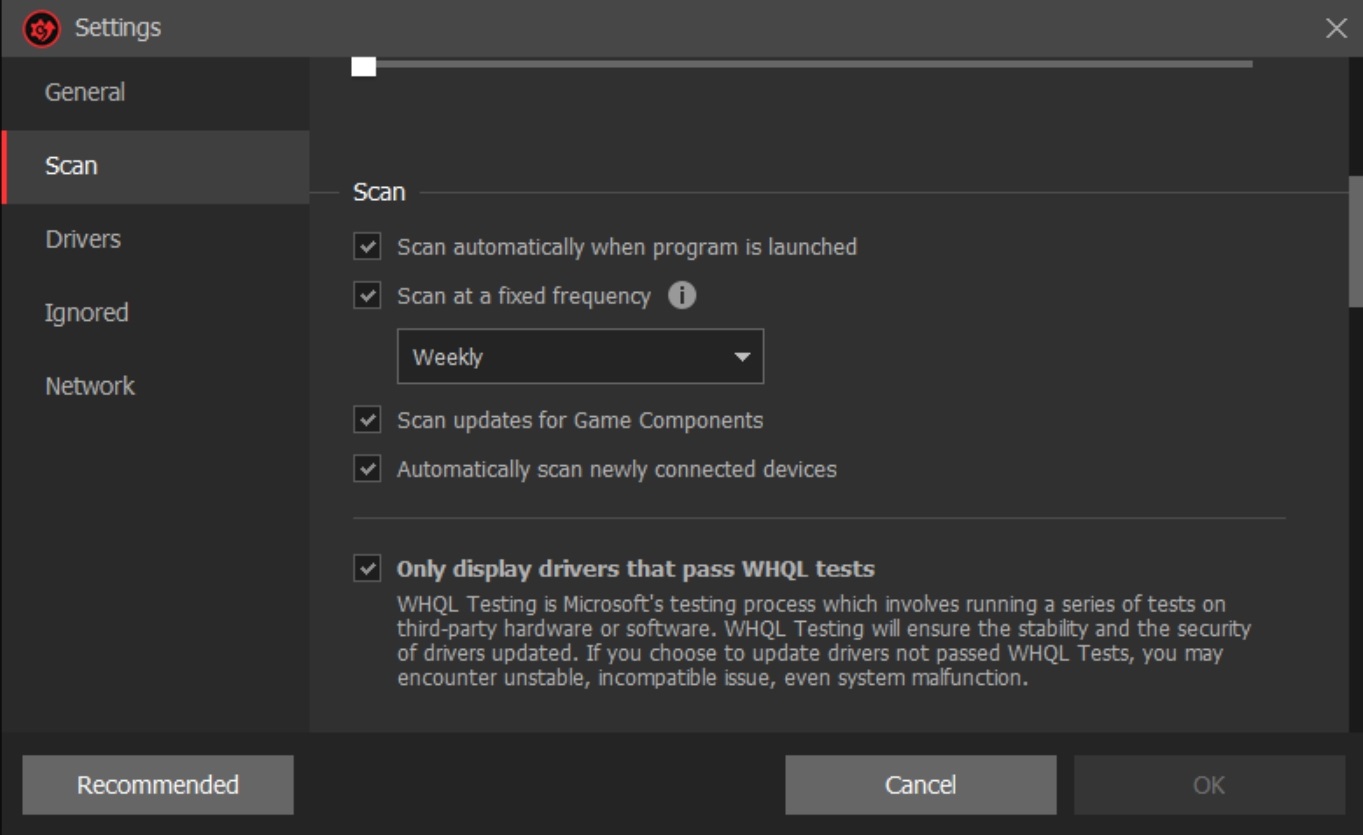Click the Recommended button
Screen dimensions: 1363x835
click(x=158, y=785)
